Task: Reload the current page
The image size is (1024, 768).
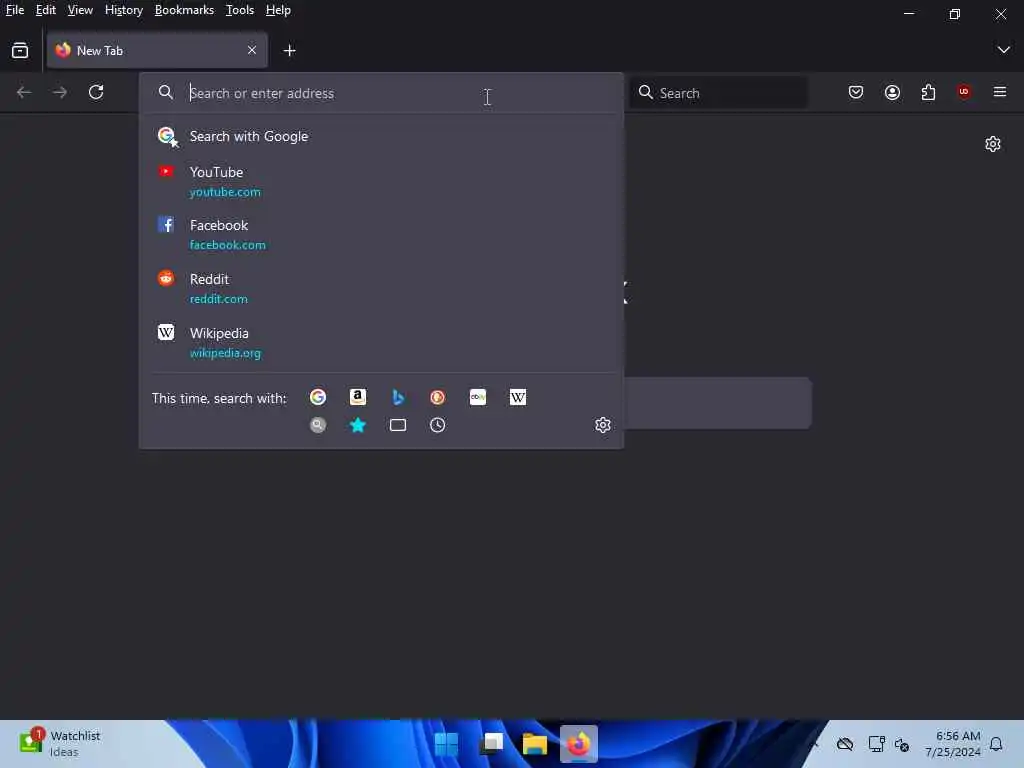Action: pyautogui.click(x=96, y=92)
